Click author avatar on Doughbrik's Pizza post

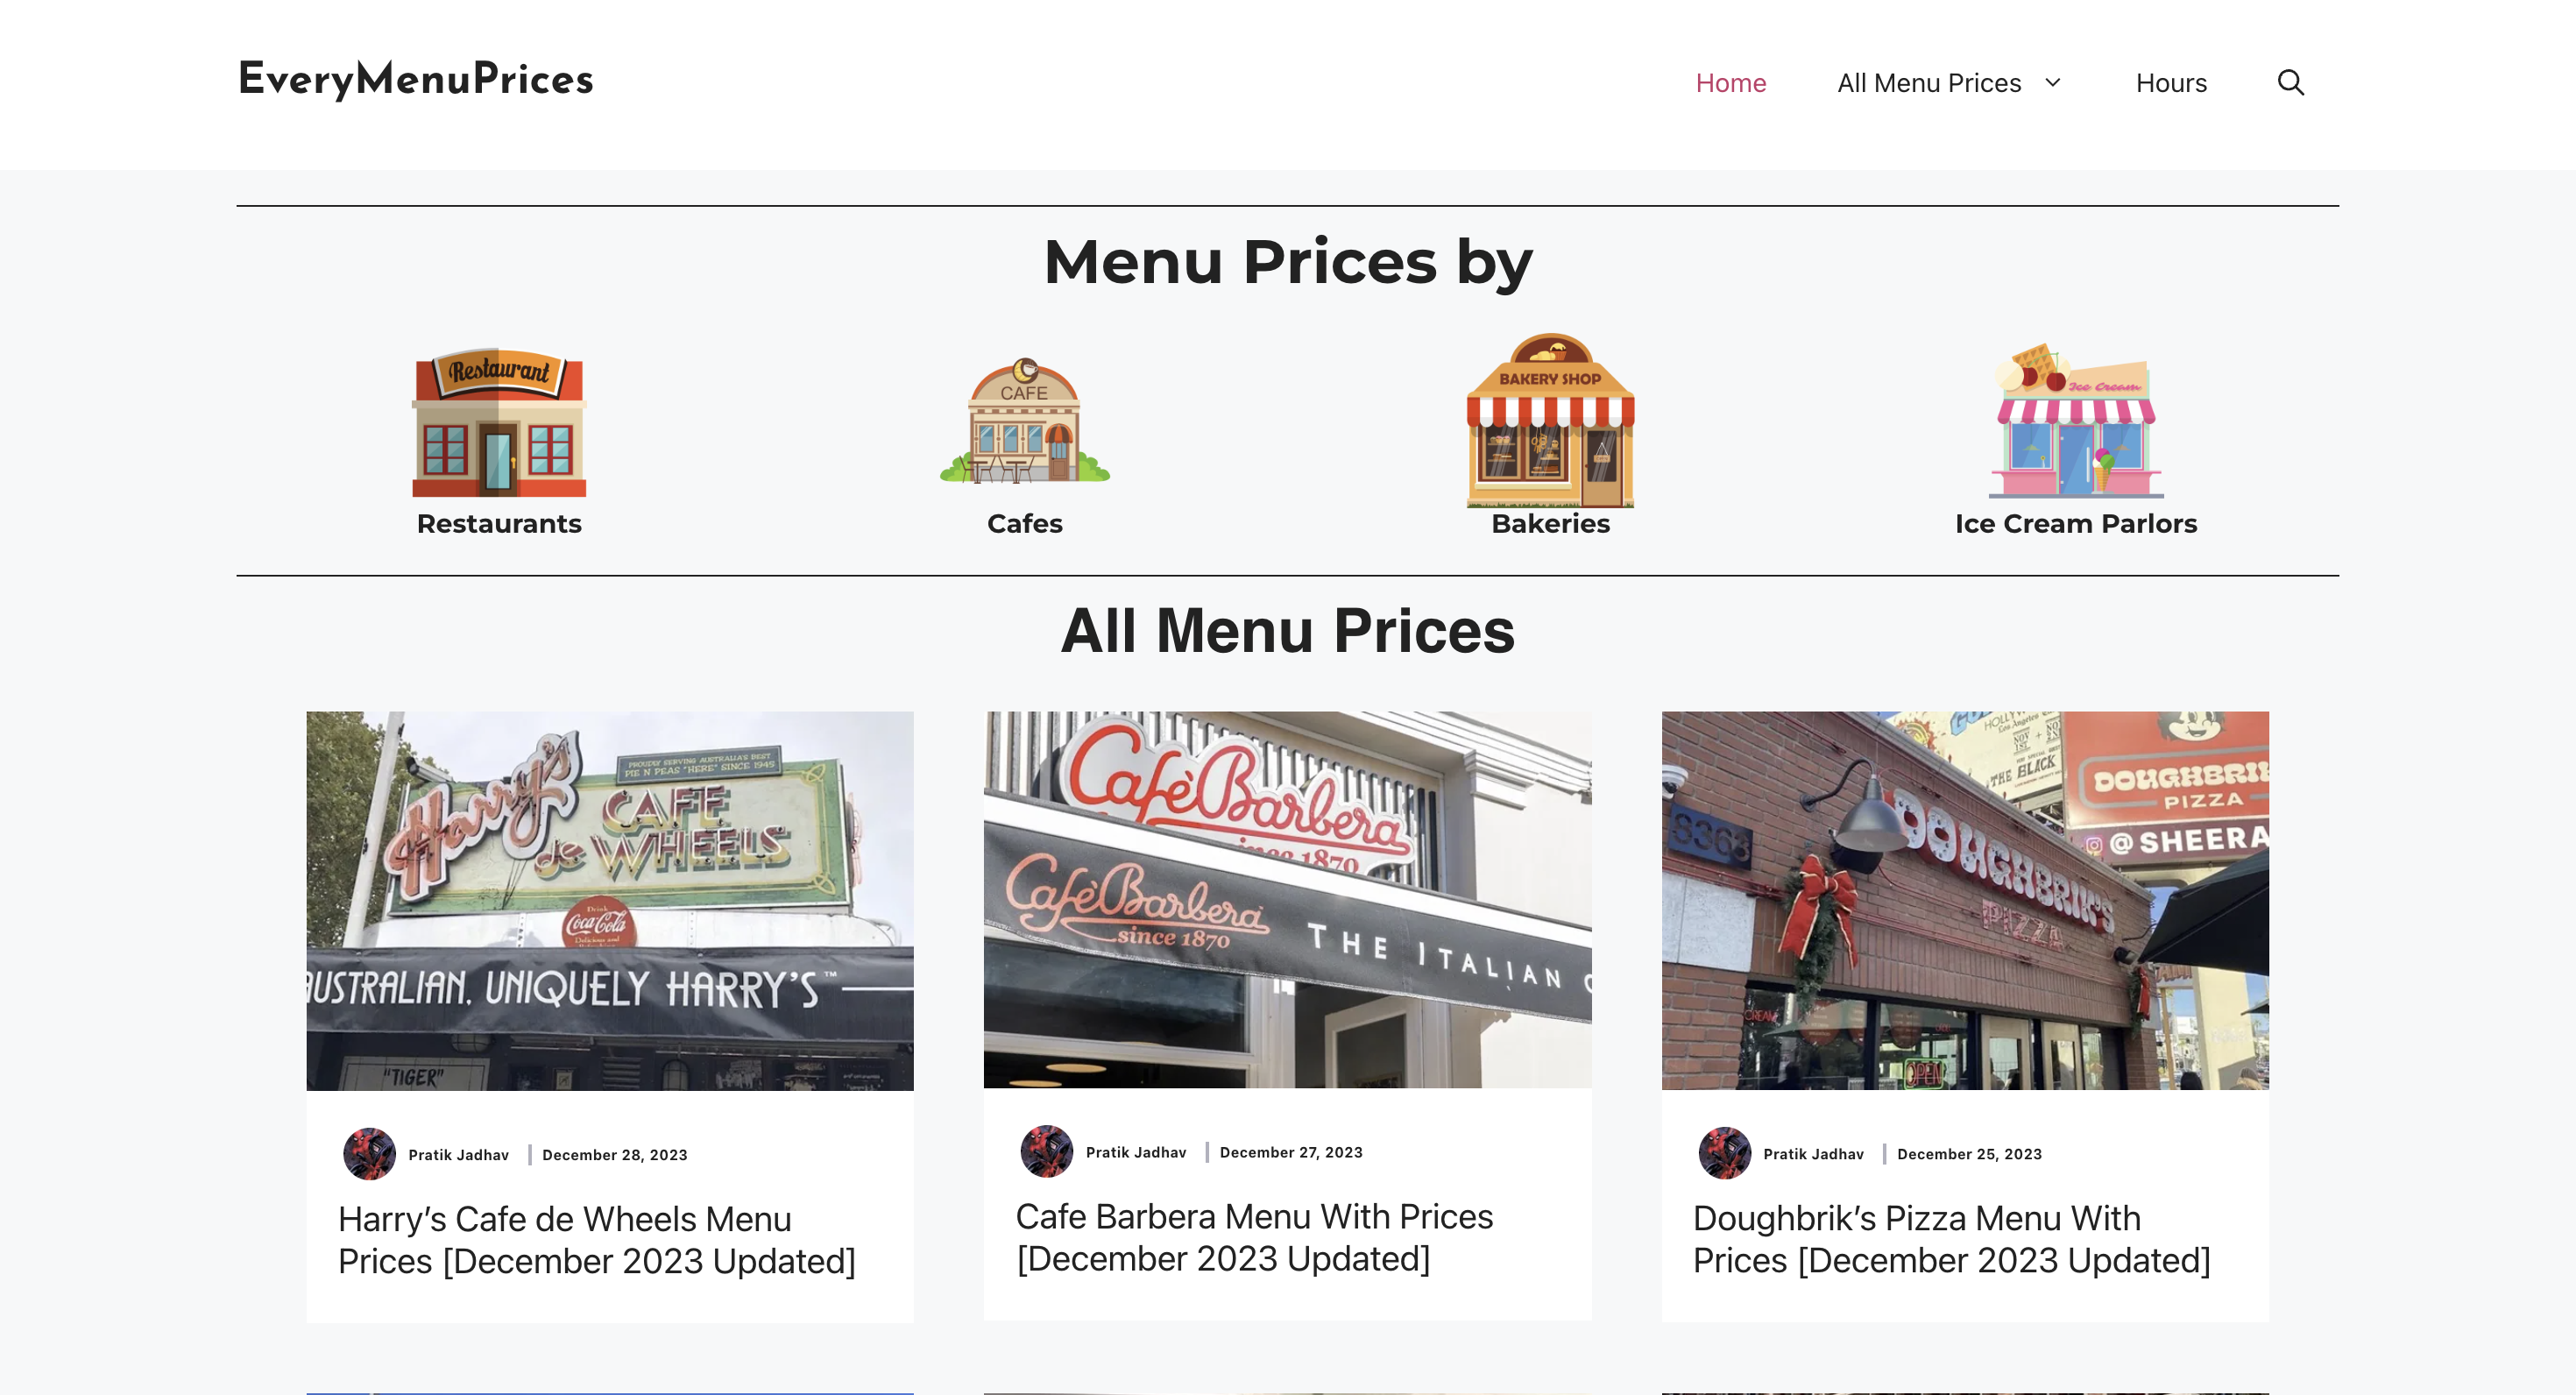click(x=1724, y=1153)
